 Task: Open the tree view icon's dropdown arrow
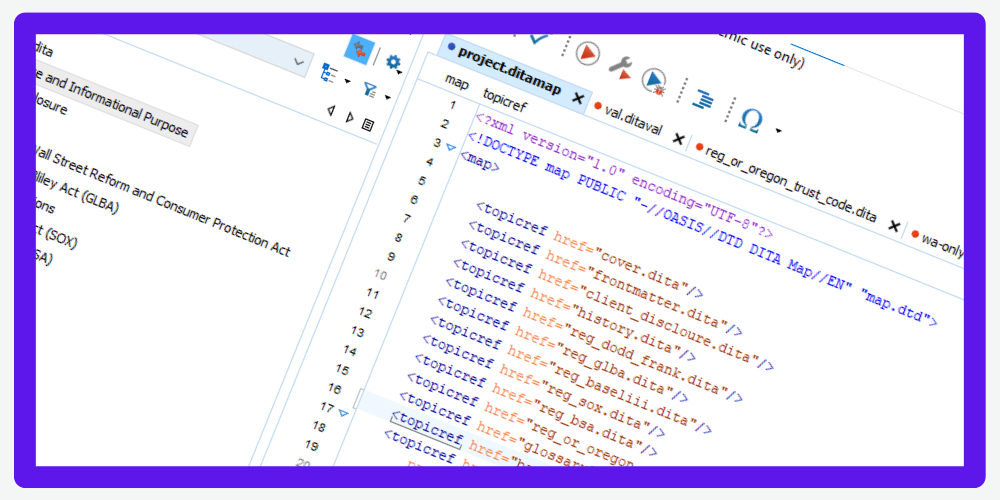point(348,81)
